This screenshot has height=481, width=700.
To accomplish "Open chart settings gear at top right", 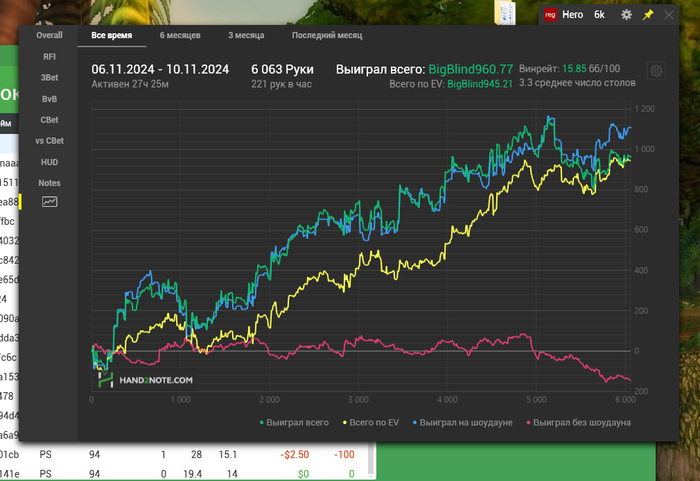I will coord(656,71).
